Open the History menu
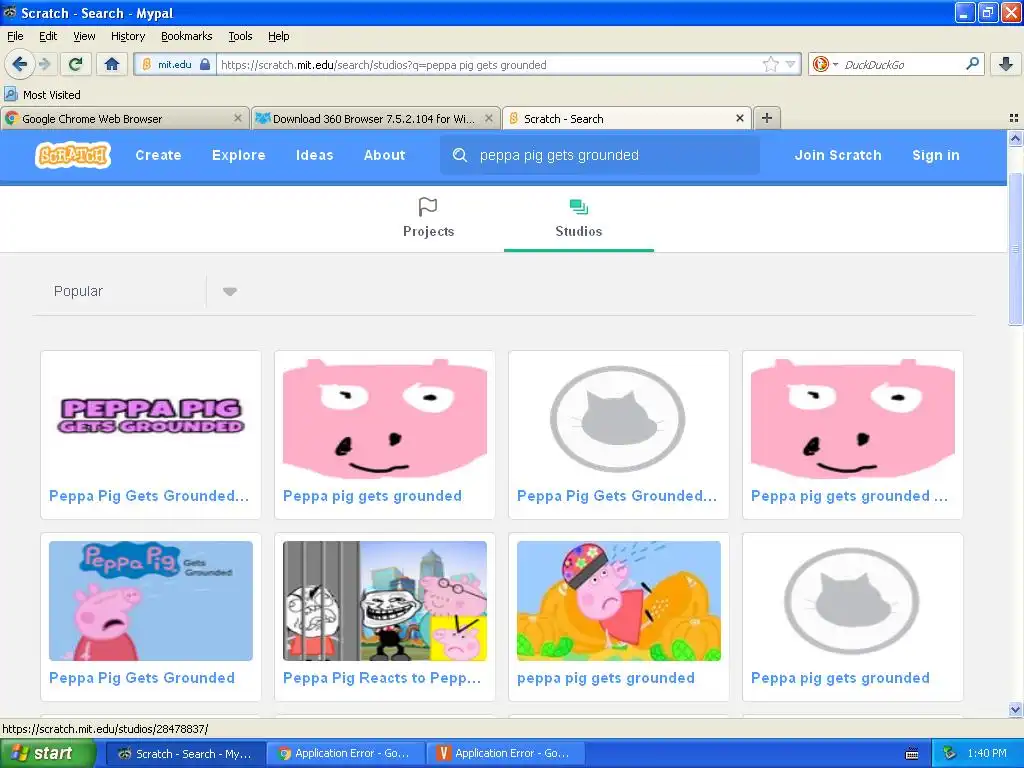Screen dimensions: 1024x768 pos(127,36)
